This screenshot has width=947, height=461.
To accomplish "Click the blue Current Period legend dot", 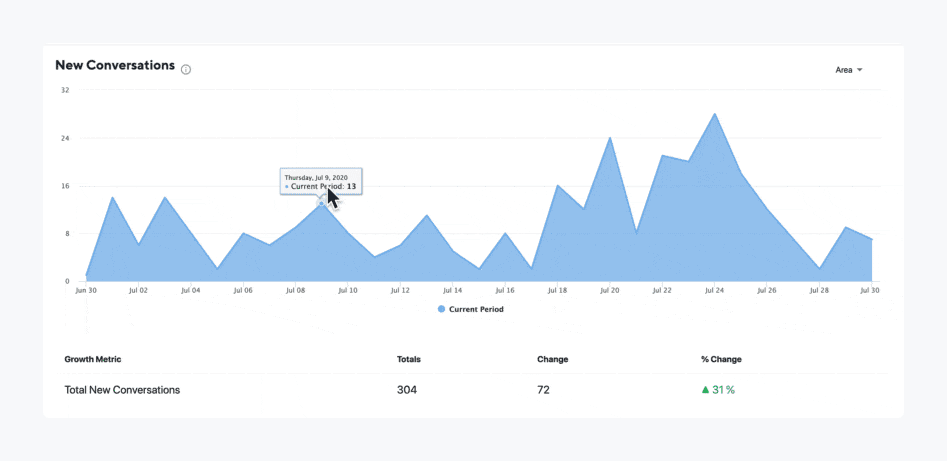I will click(441, 310).
